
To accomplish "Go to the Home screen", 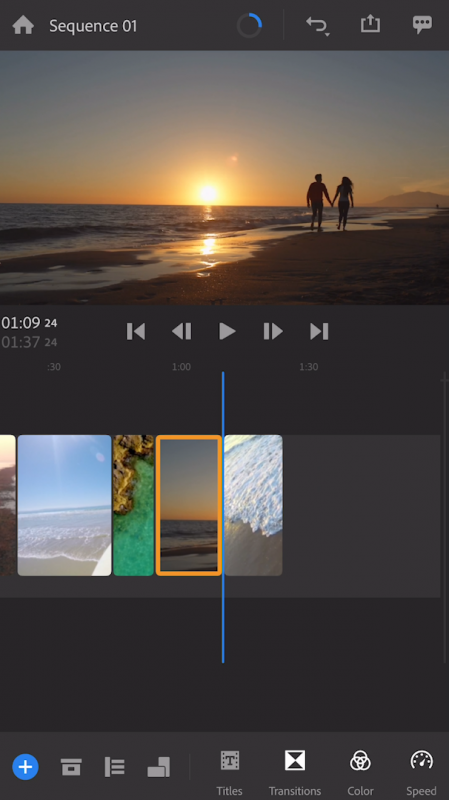I will [x=23, y=25].
